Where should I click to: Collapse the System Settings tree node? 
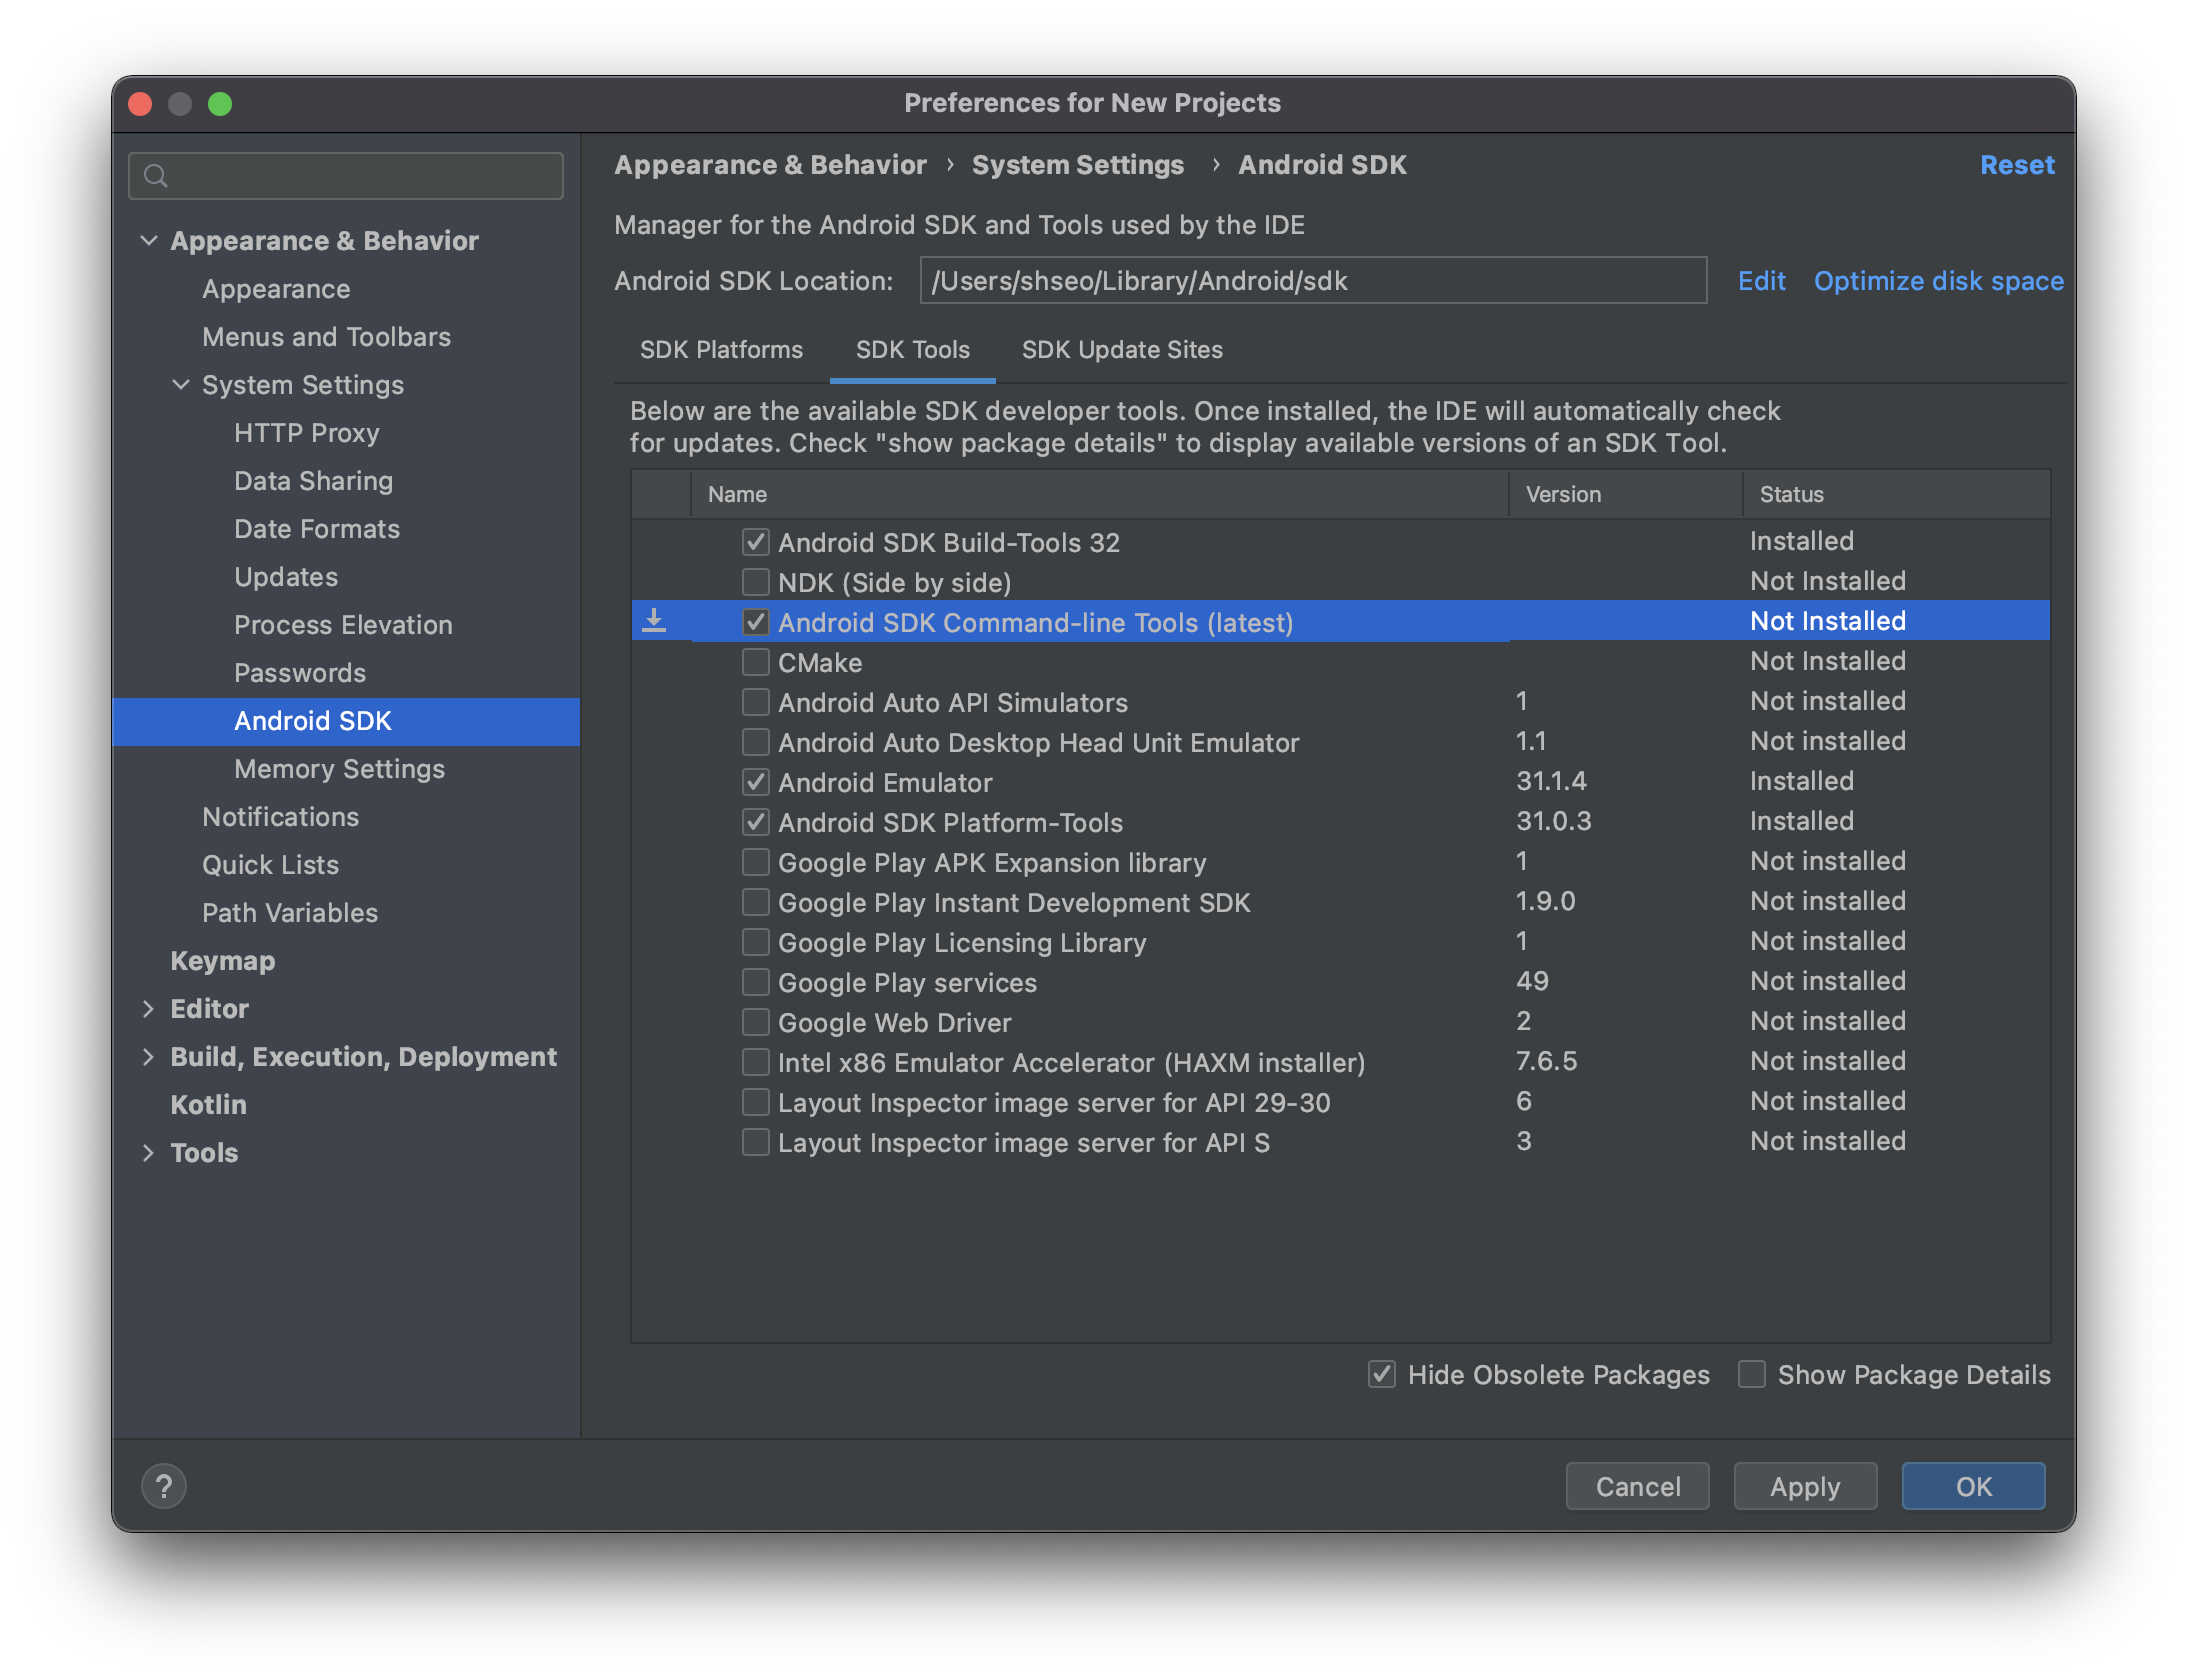point(181,384)
